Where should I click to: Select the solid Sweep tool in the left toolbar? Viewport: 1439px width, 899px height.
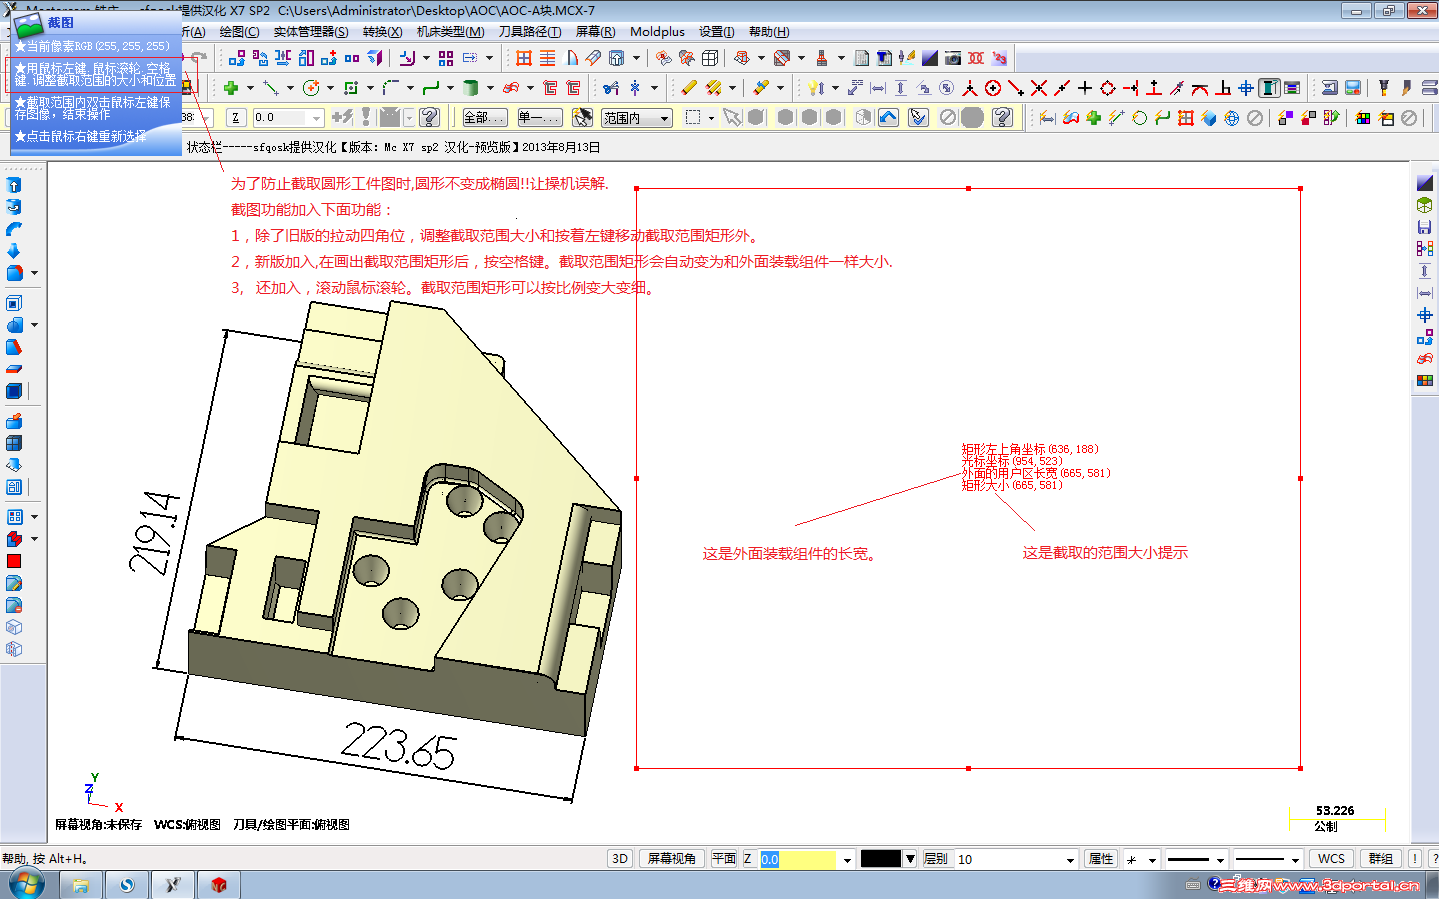coord(14,229)
